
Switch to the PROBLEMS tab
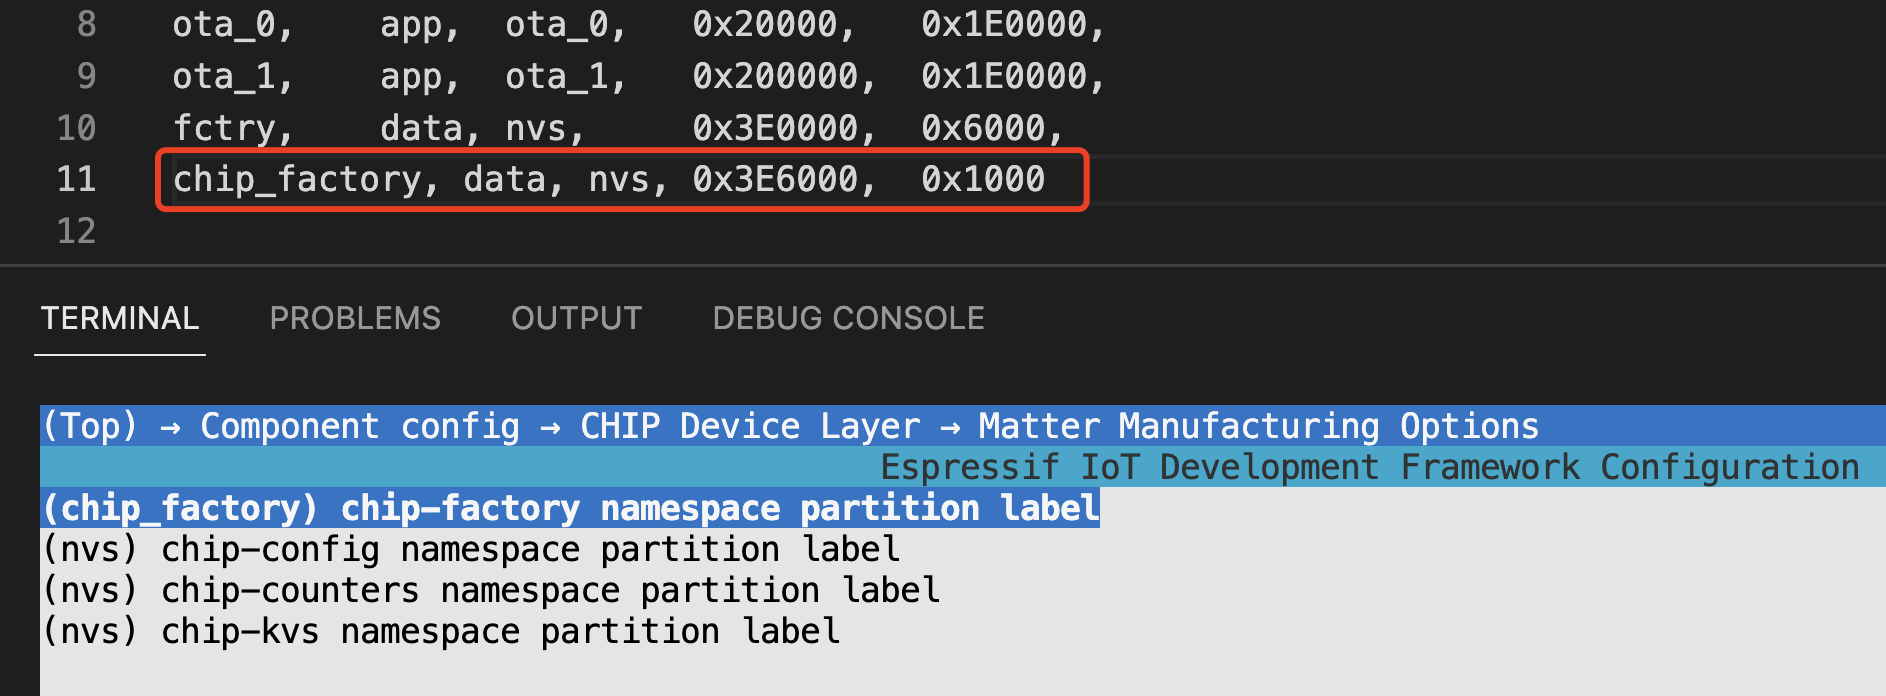click(x=355, y=317)
